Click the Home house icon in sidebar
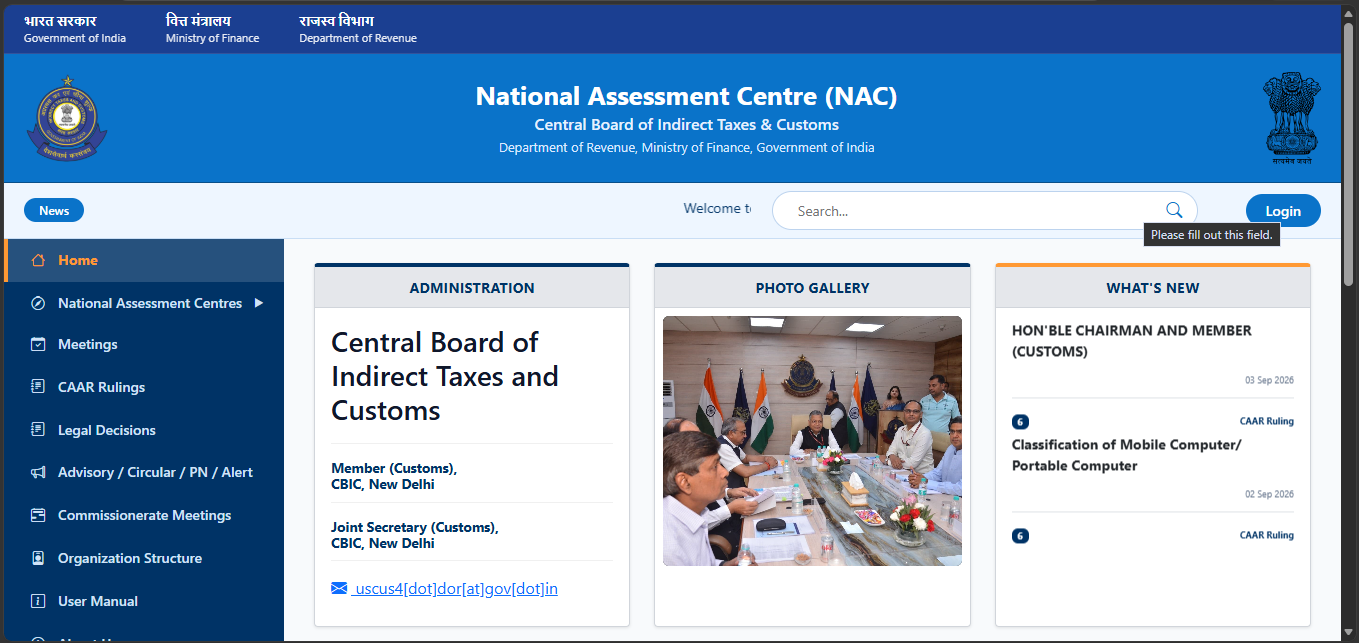 coord(38,260)
